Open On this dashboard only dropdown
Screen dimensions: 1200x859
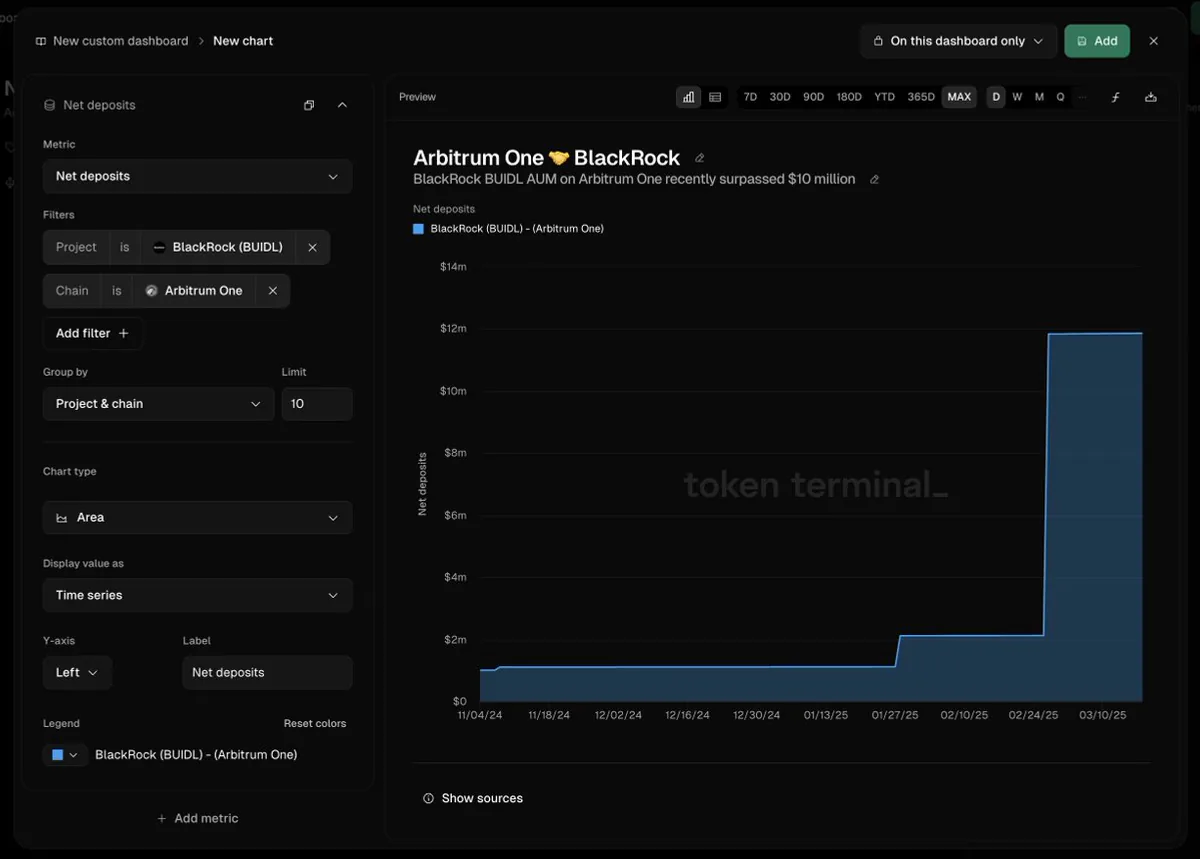coord(958,41)
